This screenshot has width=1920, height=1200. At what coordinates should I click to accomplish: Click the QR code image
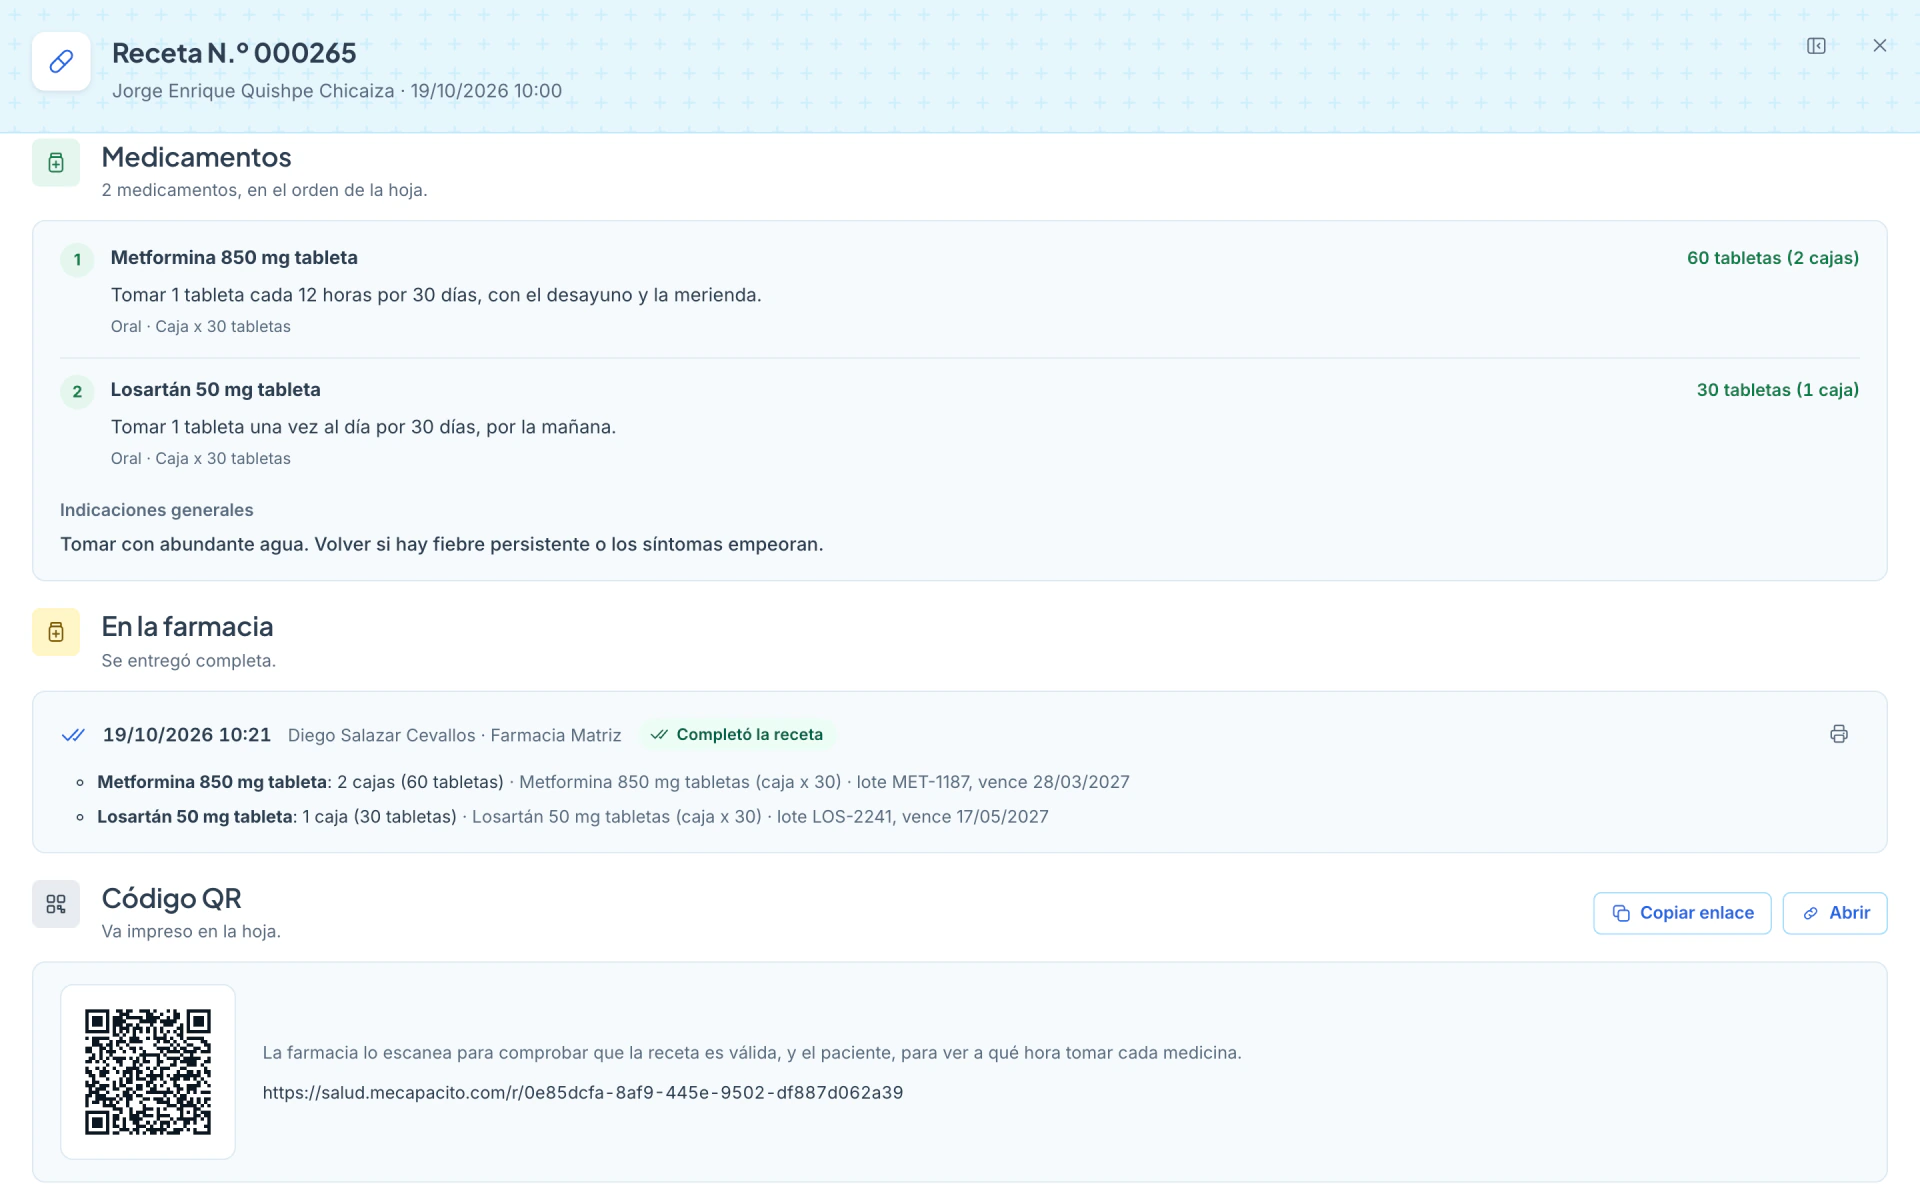click(x=148, y=1072)
